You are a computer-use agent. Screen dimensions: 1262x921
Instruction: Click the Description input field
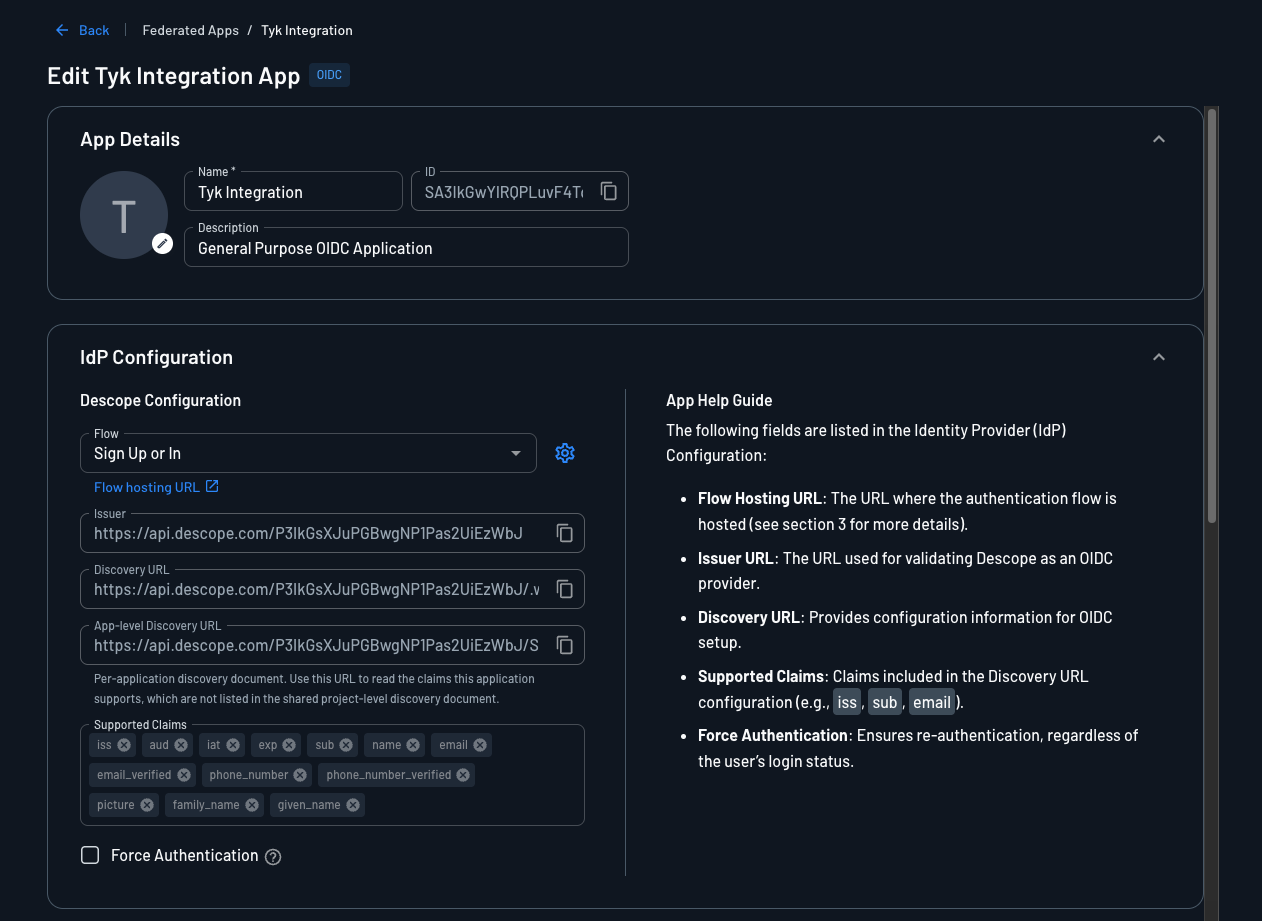coord(406,247)
